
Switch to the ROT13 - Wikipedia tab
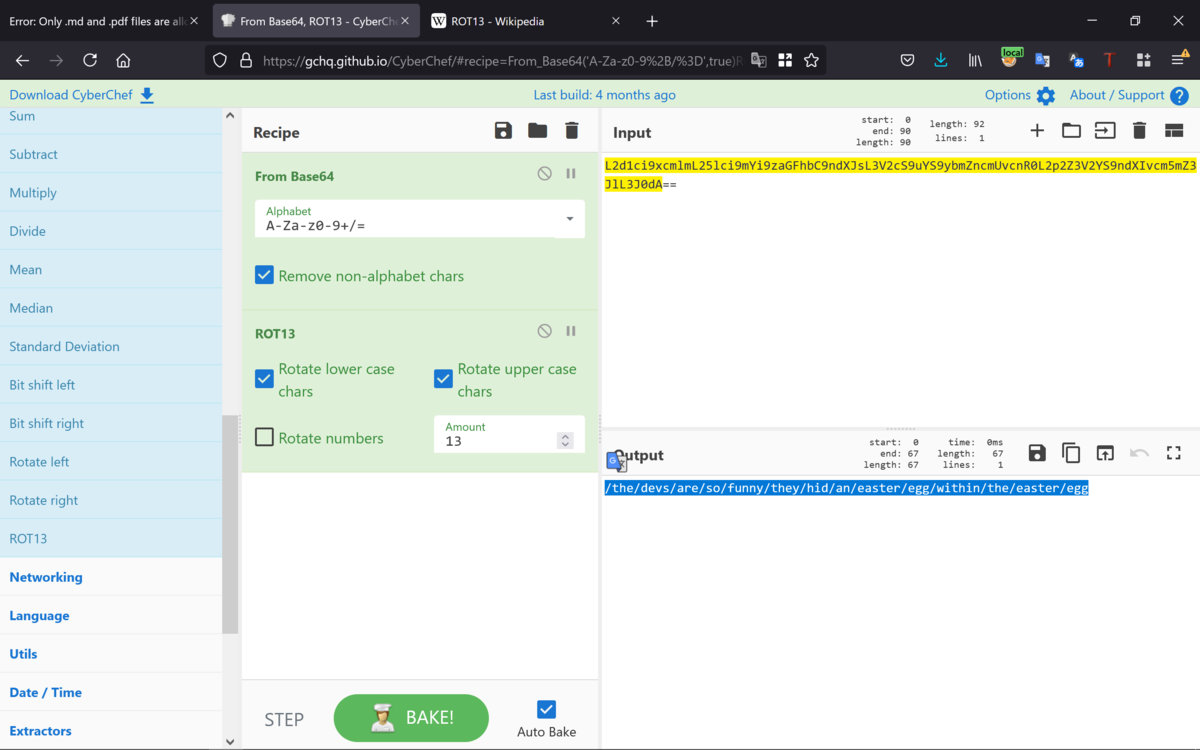(x=525, y=21)
